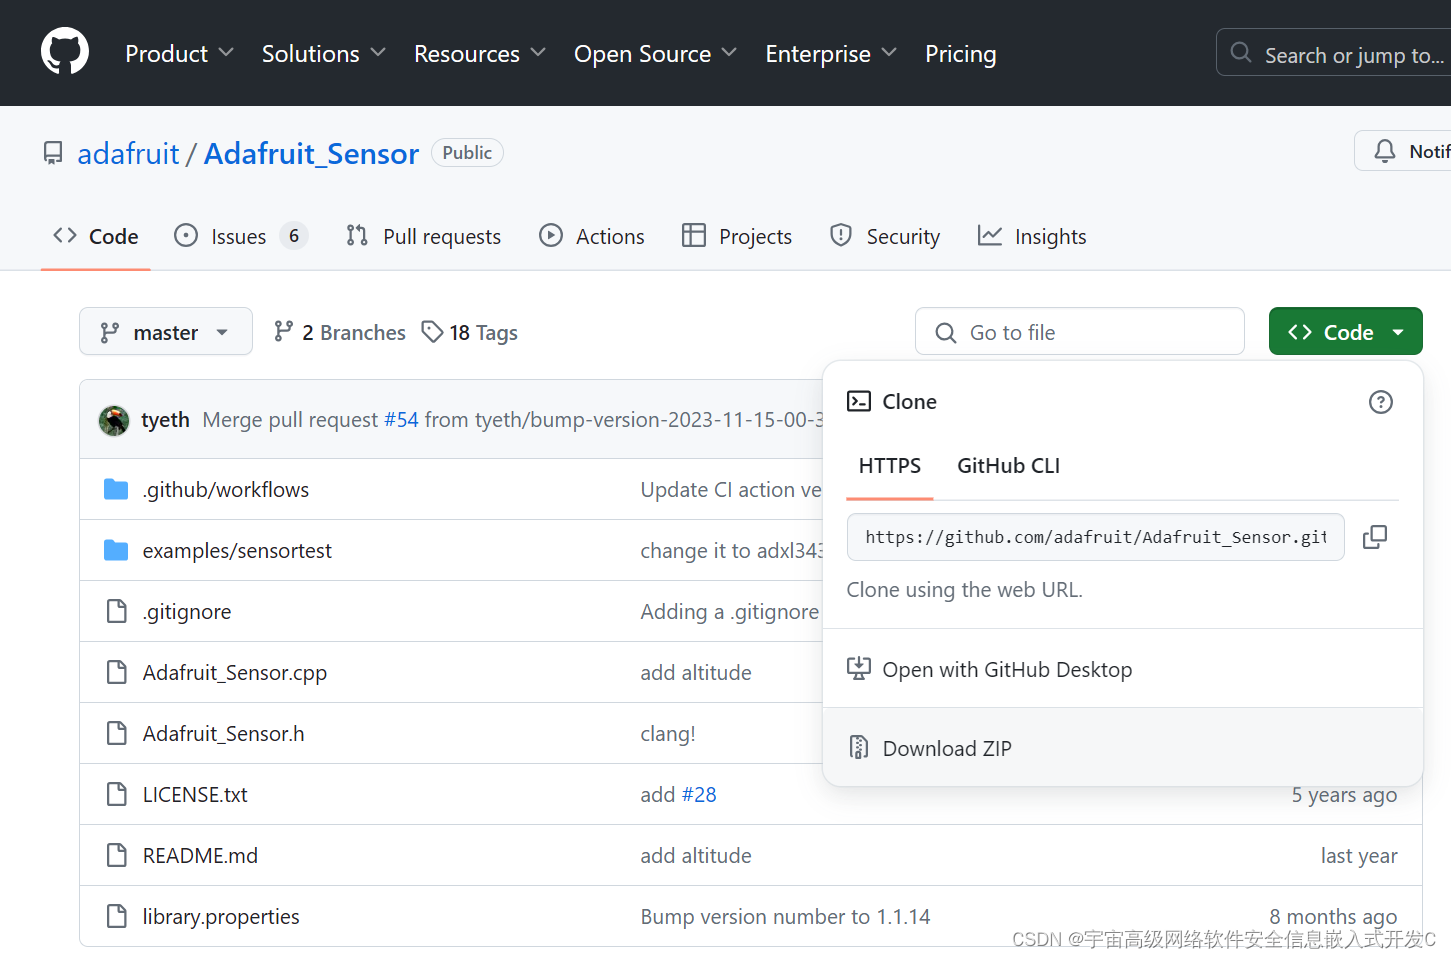This screenshot has height=959, width=1451.
Task: Copy the clone URL with the copy icon
Action: click(x=1375, y=537)
